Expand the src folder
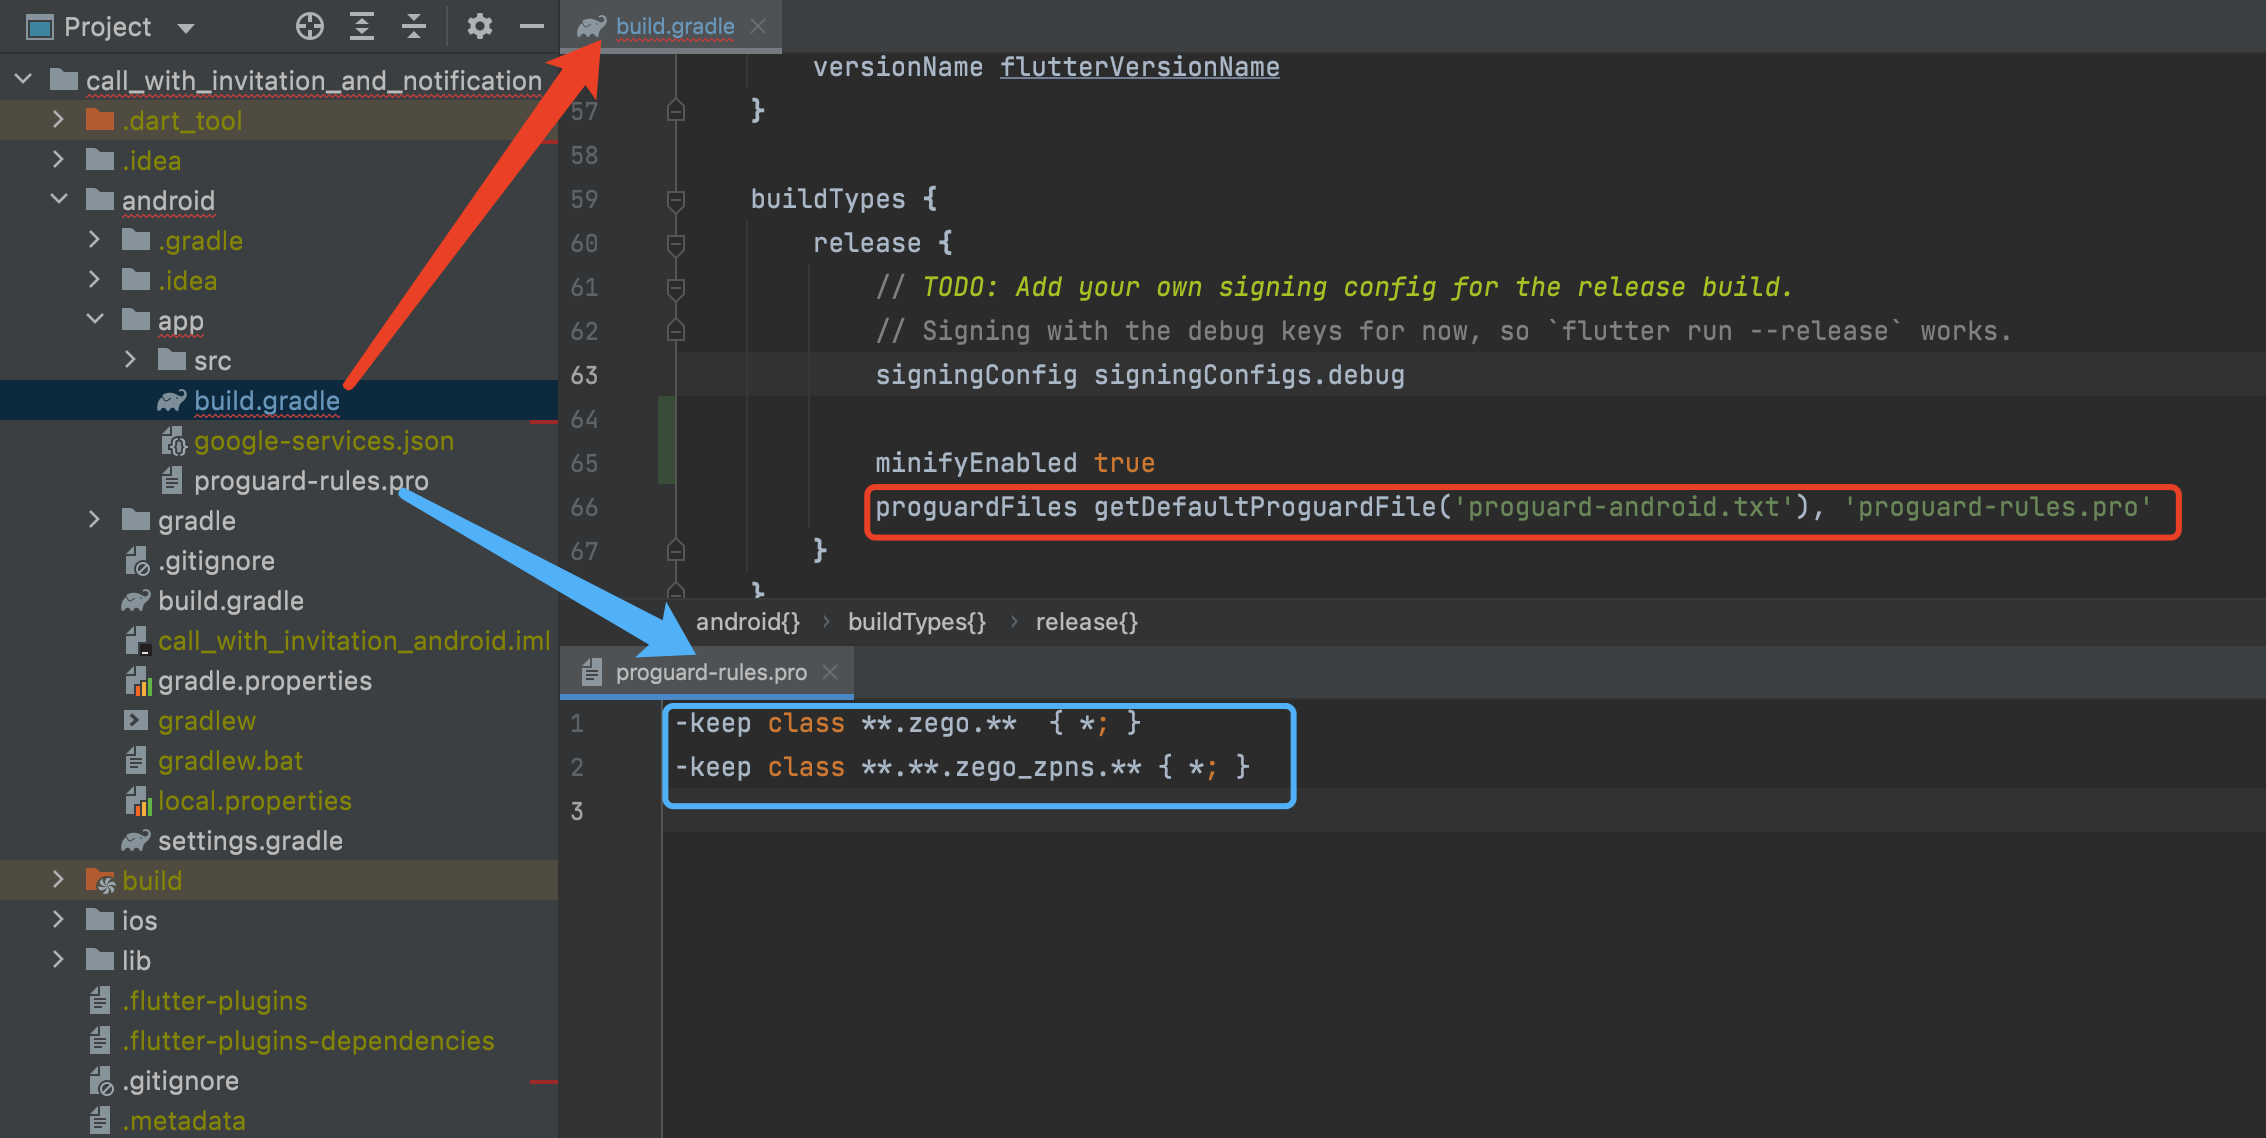The height and width of the screenshot is (1138, 2266). click(x=130, y=360)
